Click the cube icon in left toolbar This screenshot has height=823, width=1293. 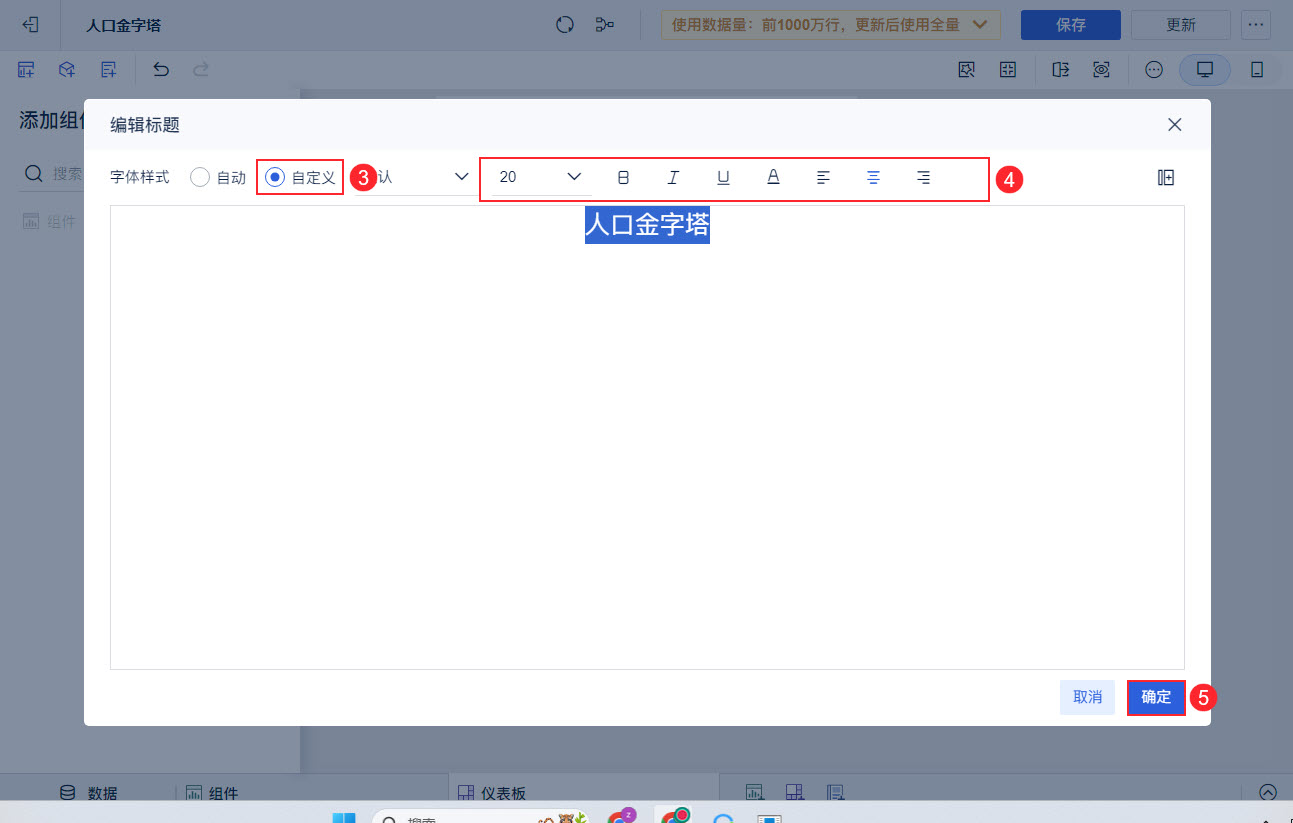pyautogui.click(x=67, y=70)
